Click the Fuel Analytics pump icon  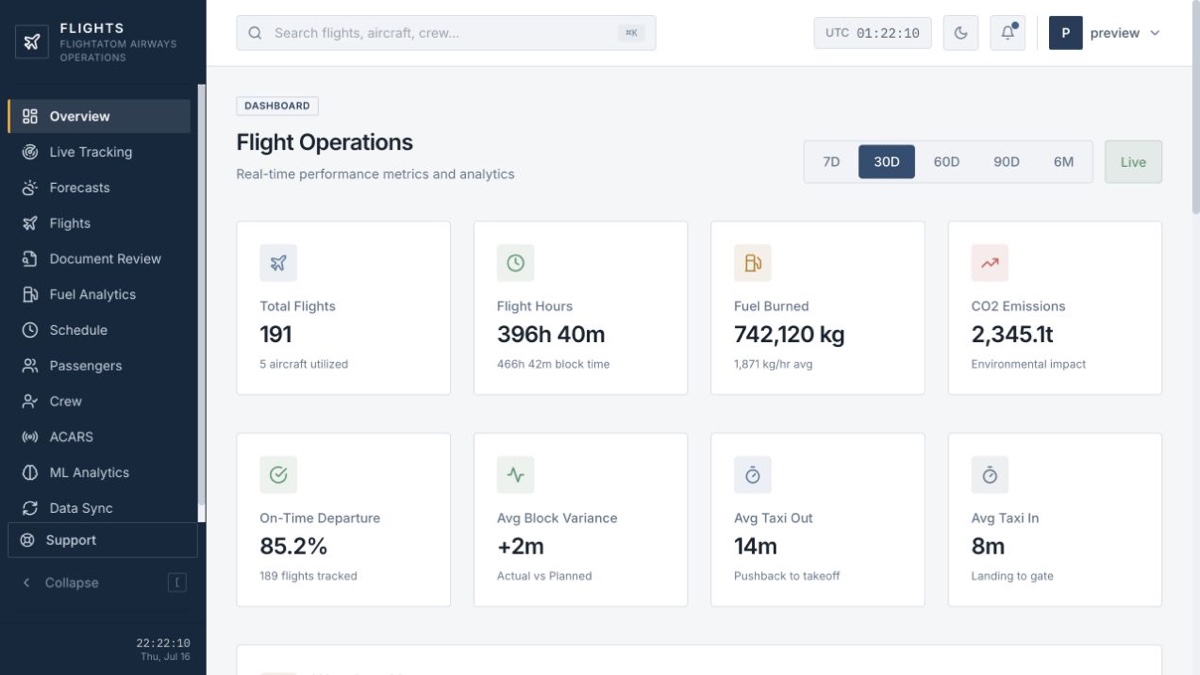(x=30, y=294)
